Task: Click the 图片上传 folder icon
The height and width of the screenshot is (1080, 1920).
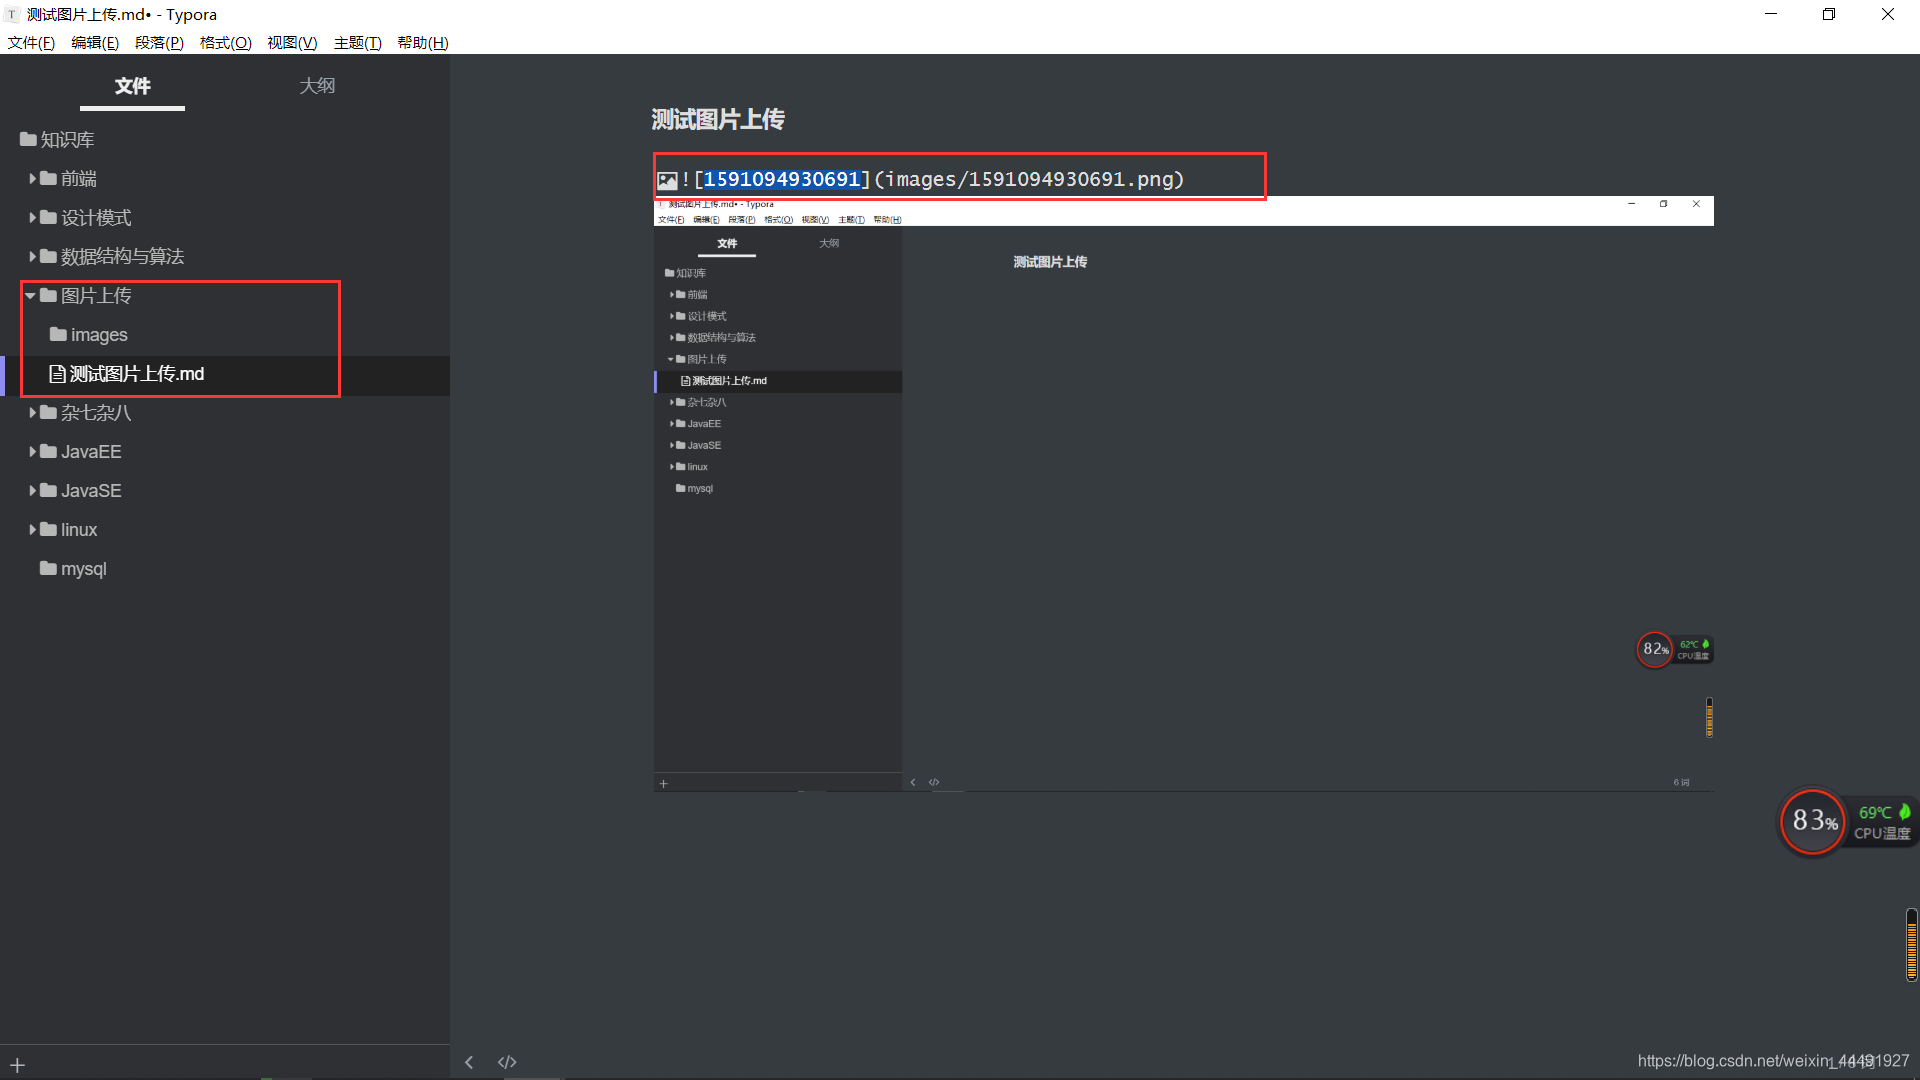Action: (48, 295)
